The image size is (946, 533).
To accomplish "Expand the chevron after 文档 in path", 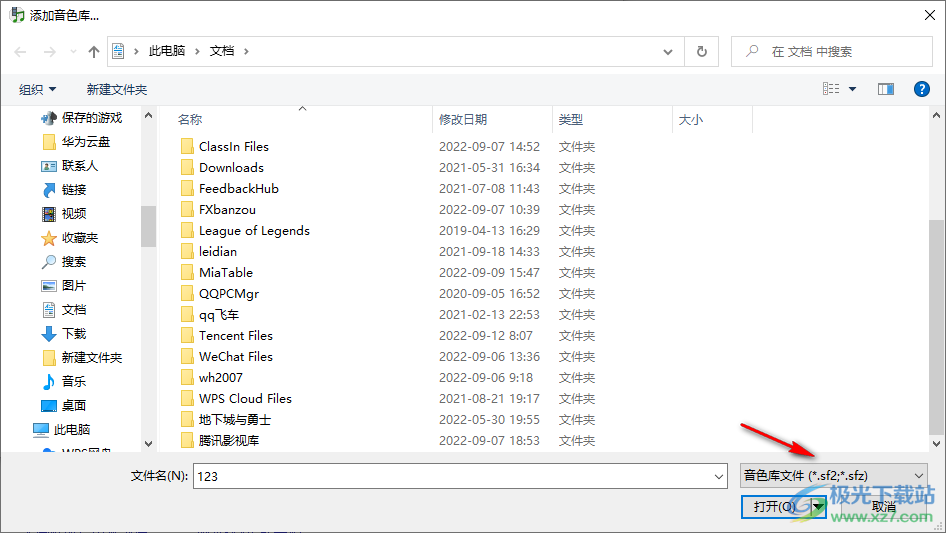I will coord(246,51).
